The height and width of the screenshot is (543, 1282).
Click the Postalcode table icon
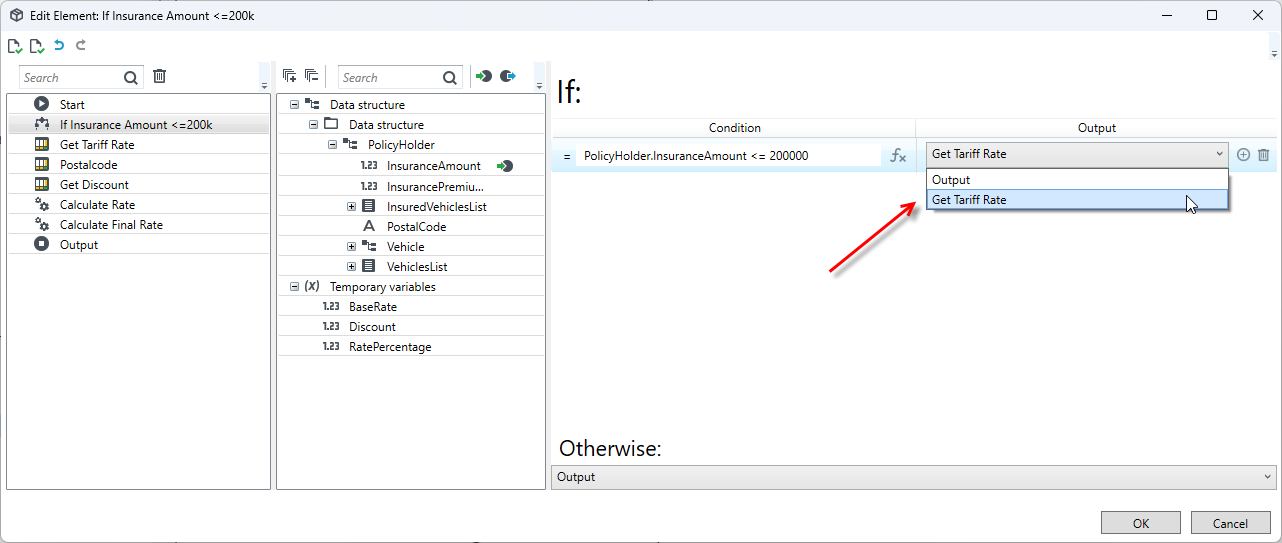coord(41,164)
